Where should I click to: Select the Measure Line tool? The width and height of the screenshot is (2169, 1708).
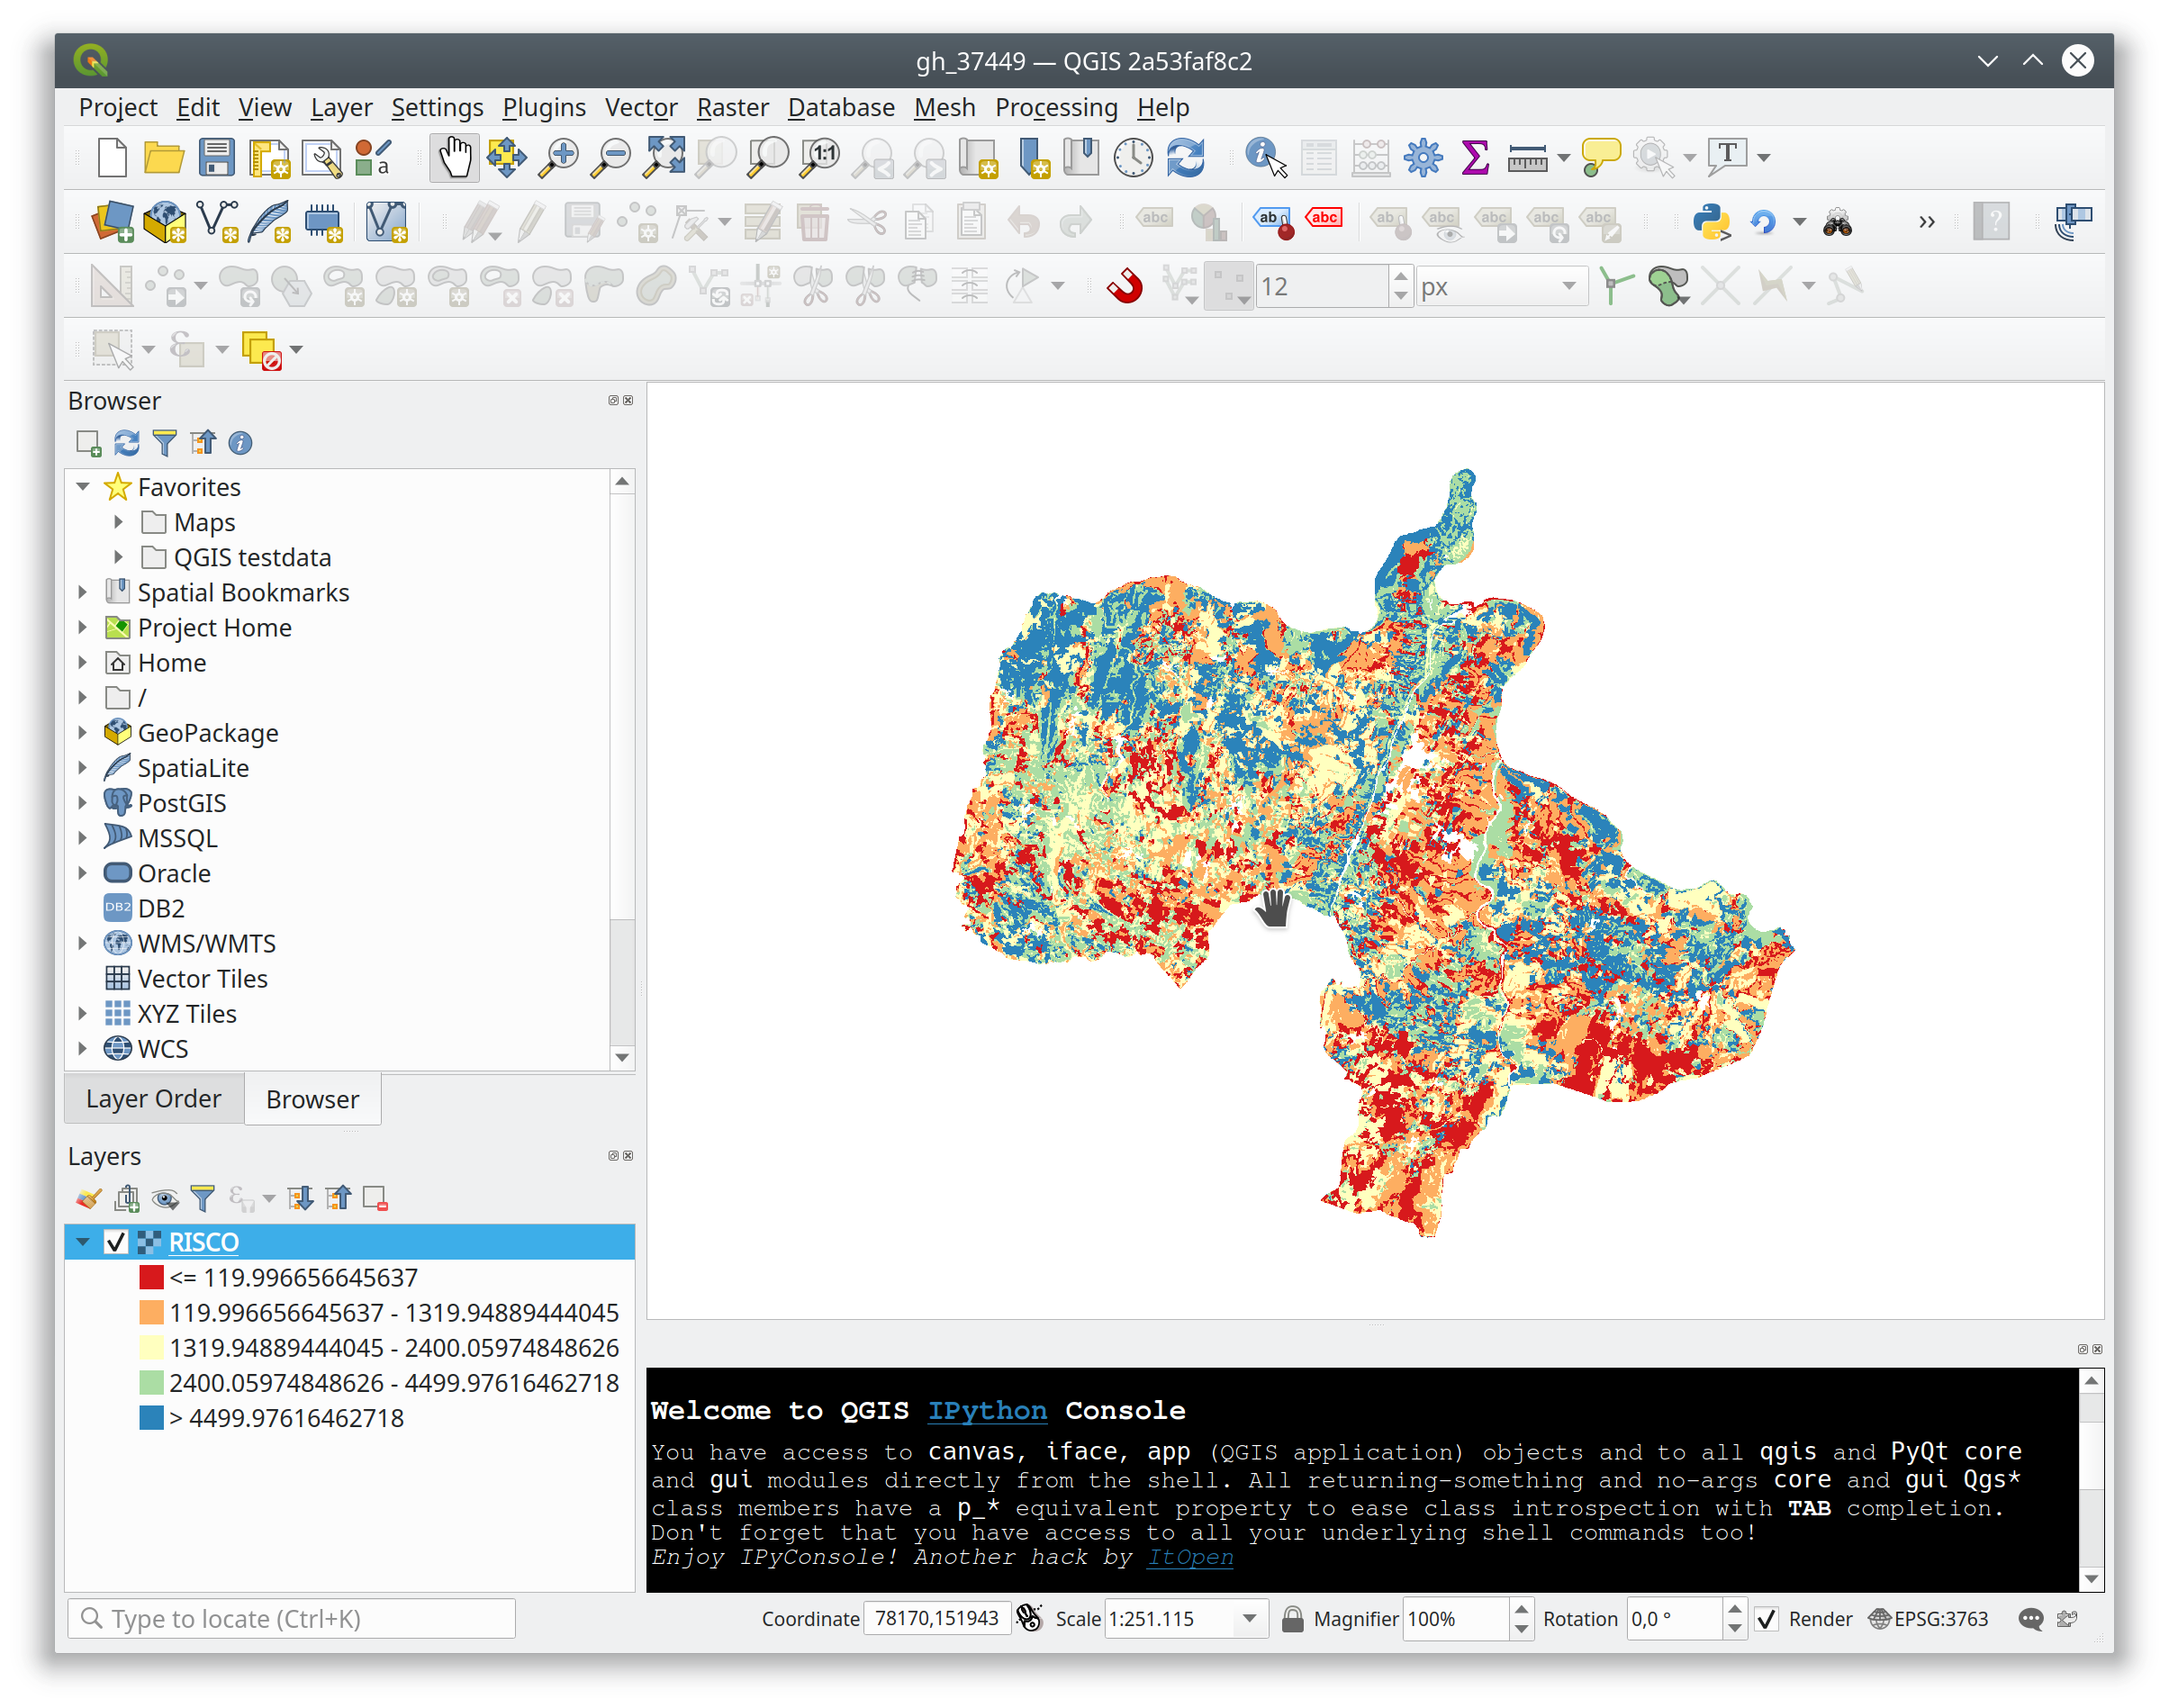pyautogui.click(x=1530, y=157)
